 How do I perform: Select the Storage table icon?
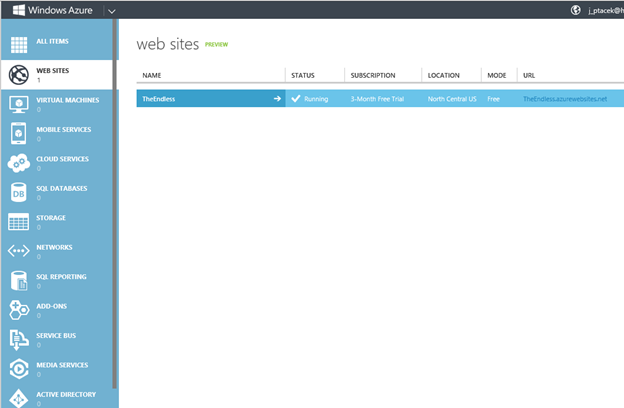(x=19, y=222)
